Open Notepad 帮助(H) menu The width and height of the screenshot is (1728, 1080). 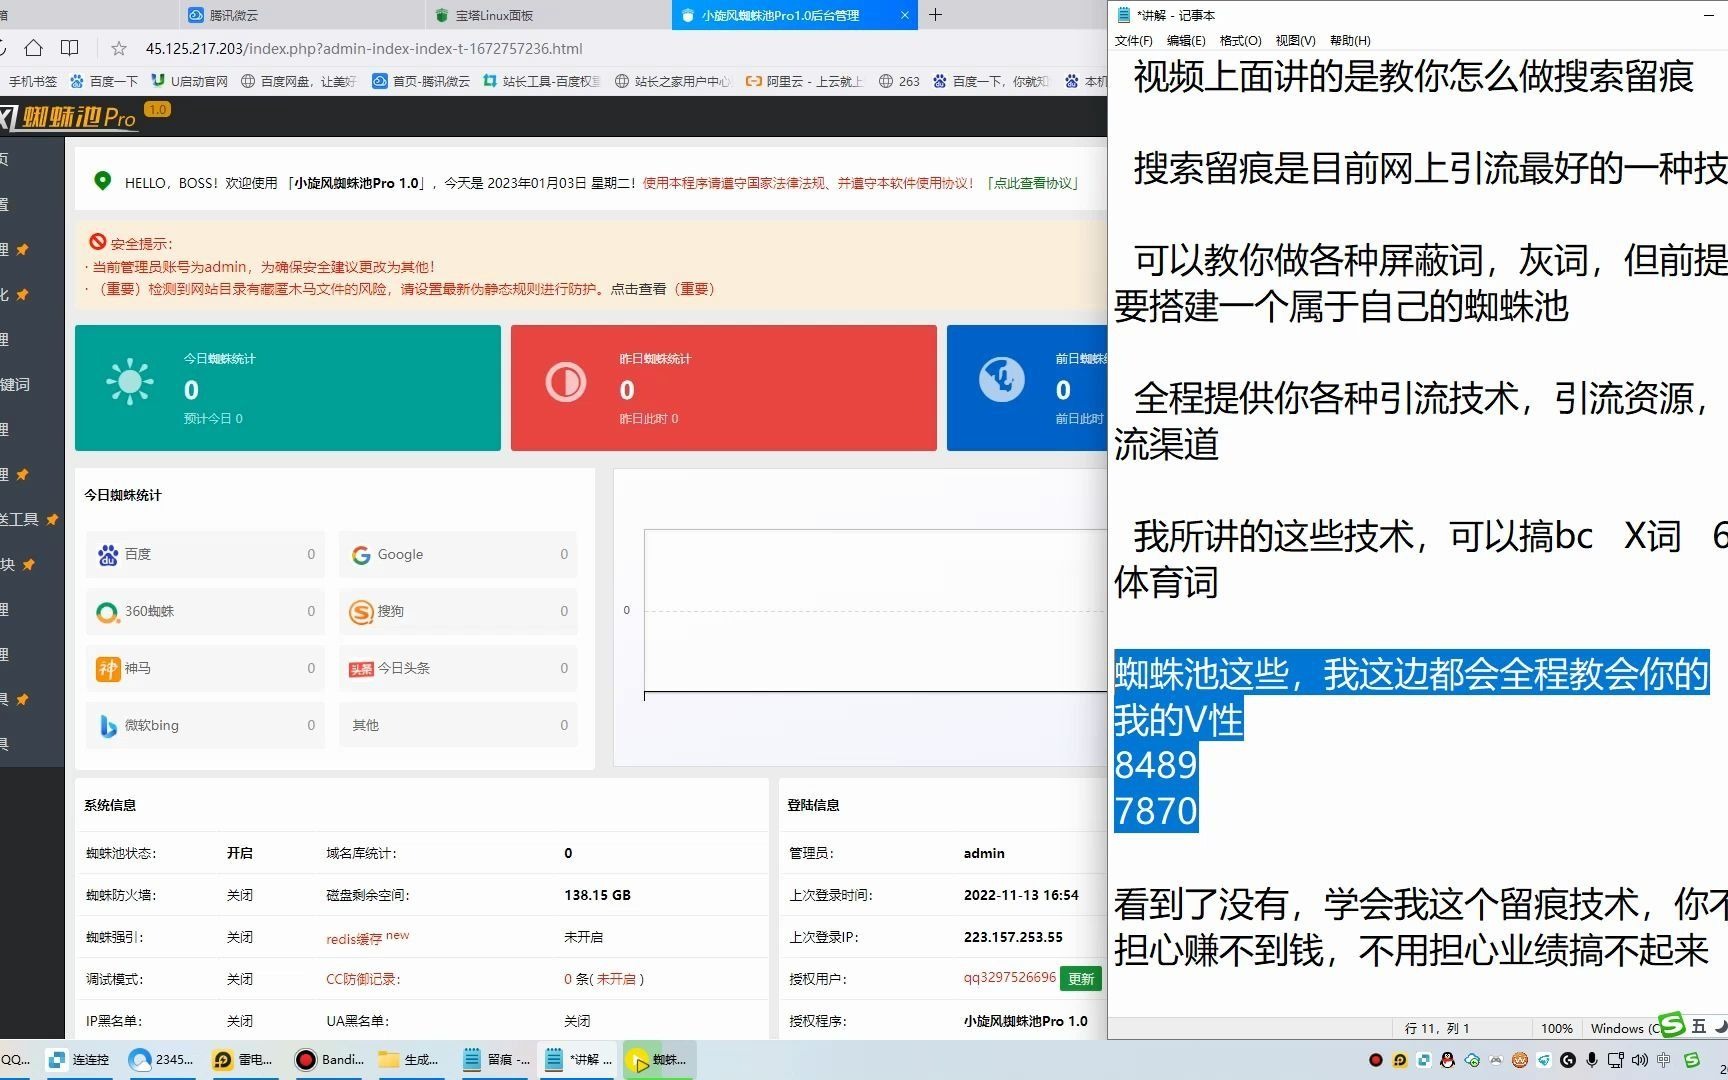pos(1350,41)
